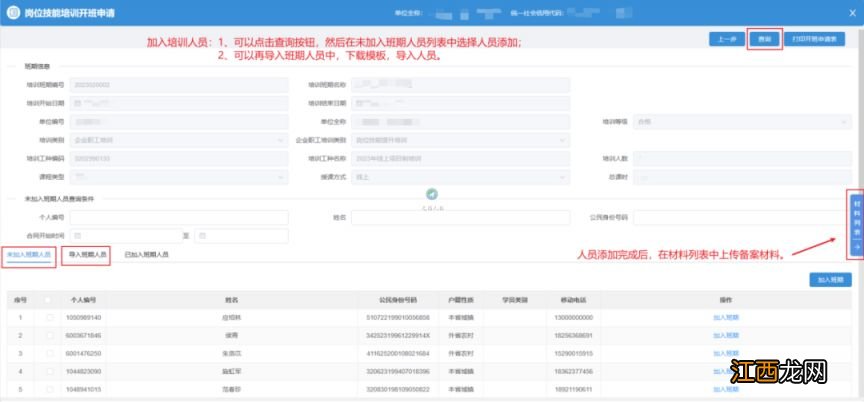The image size is (864, 402).
Task: Open the 培训类别 dropdown
Action: click(x=179, y=140)
